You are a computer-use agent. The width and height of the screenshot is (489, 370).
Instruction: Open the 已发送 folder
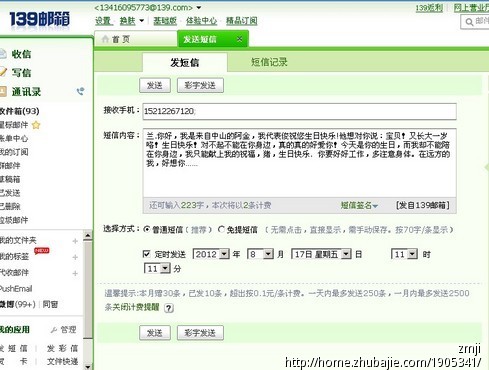pos(10,193)
